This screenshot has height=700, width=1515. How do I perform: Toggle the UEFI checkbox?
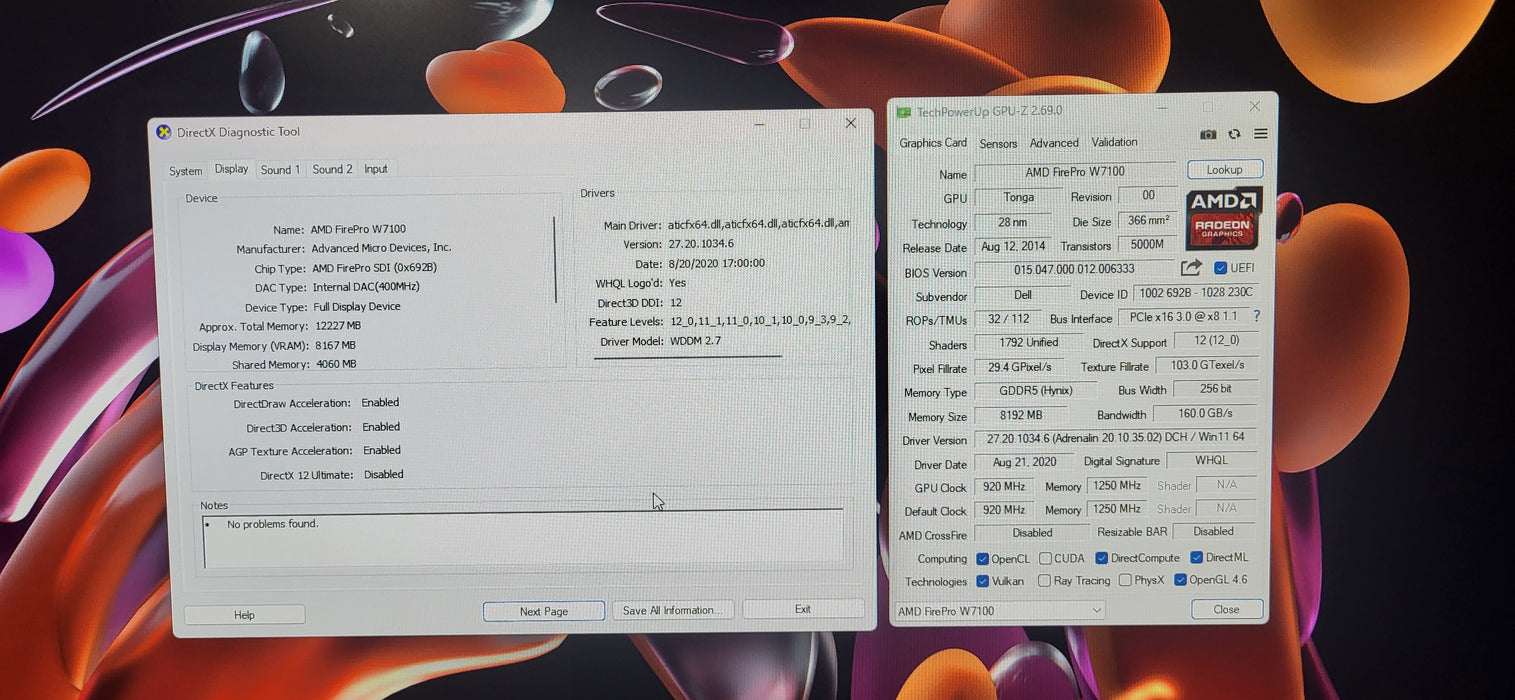[1220, 268]
